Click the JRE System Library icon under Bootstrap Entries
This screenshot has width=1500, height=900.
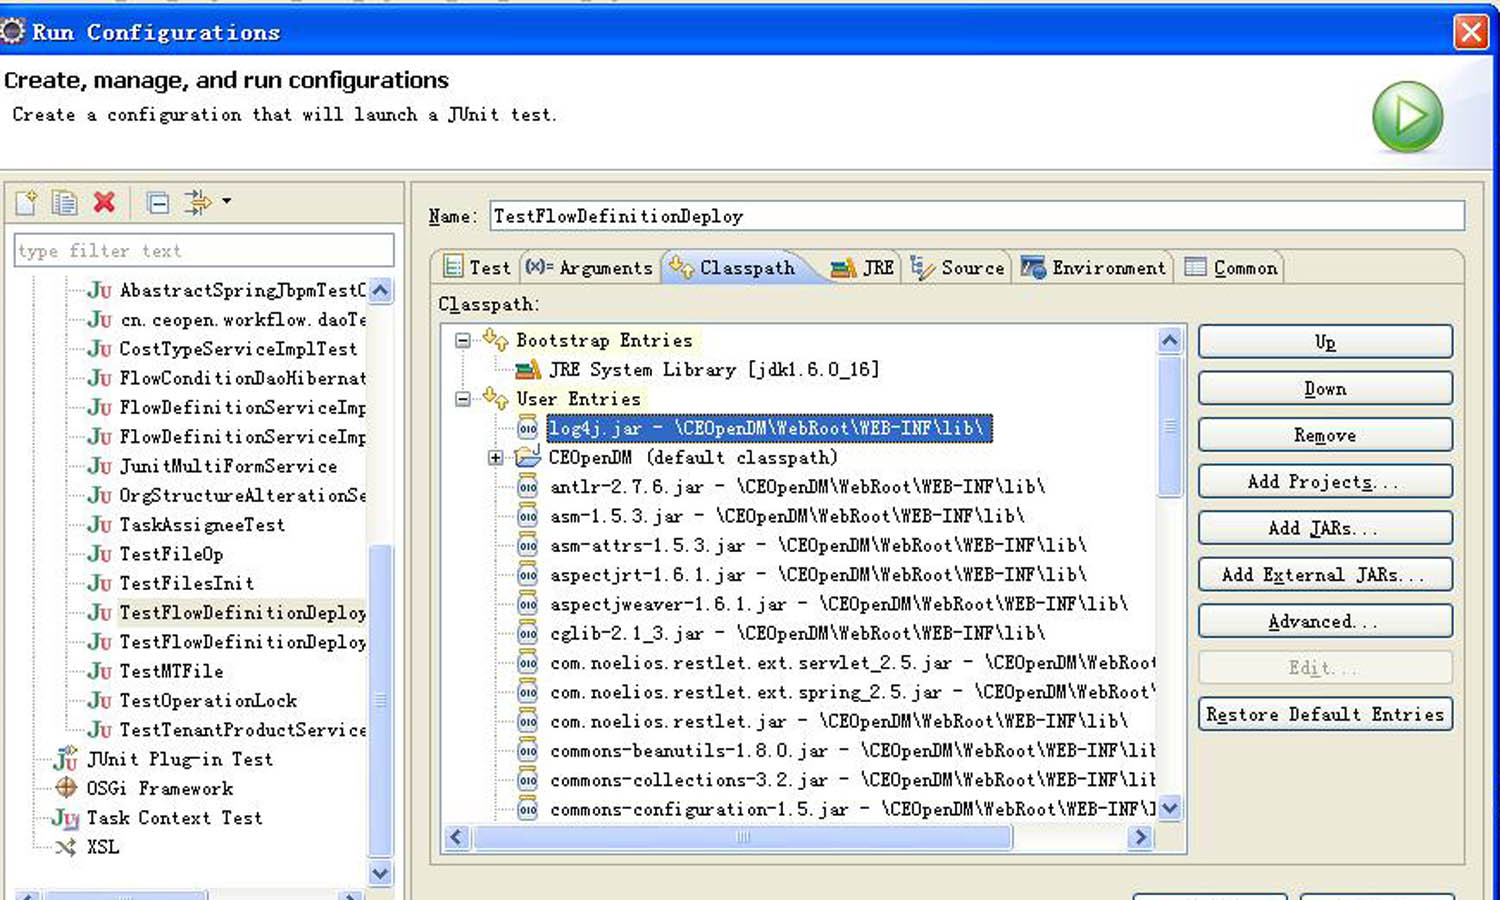[530, 369]
